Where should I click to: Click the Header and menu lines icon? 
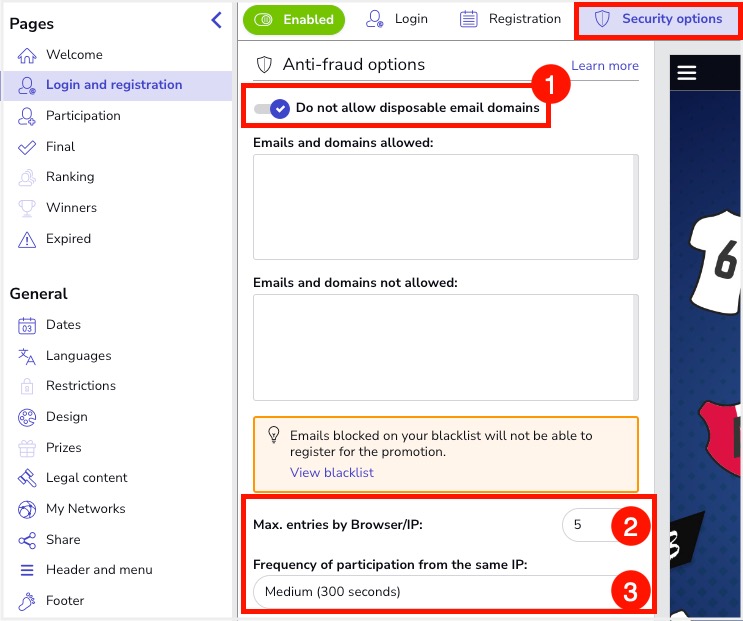(27, 570)
